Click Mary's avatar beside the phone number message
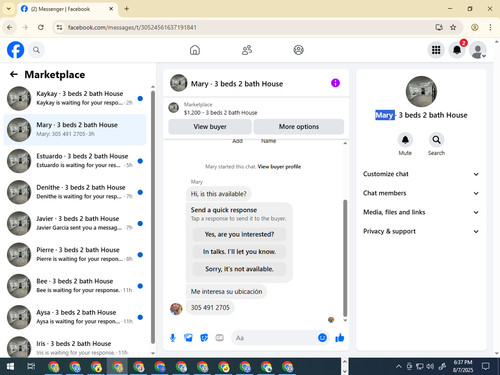Image resolution: width=500 pixels, height=375 pixels. (176, 309)
